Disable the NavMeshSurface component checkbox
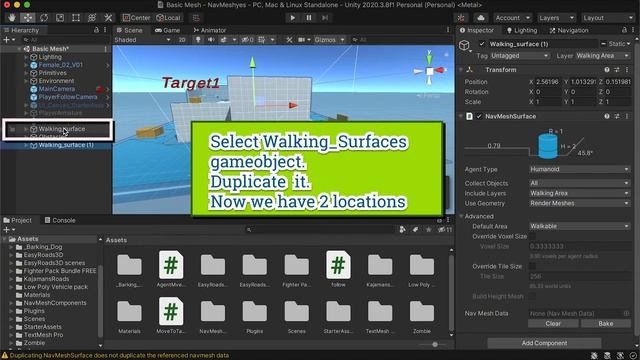This screenshot has height=360, width=640. [x=479, y=116]
